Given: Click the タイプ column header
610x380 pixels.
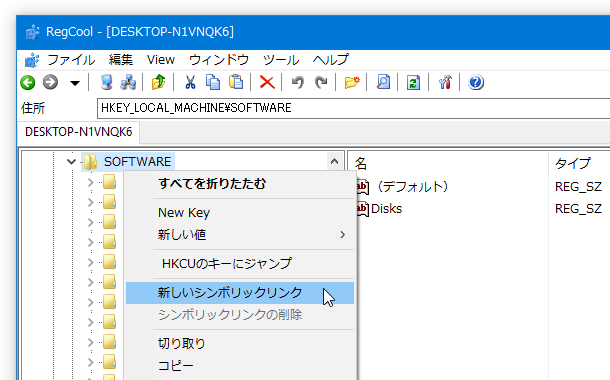Looking at the screenshot, I should click(579, 163).
